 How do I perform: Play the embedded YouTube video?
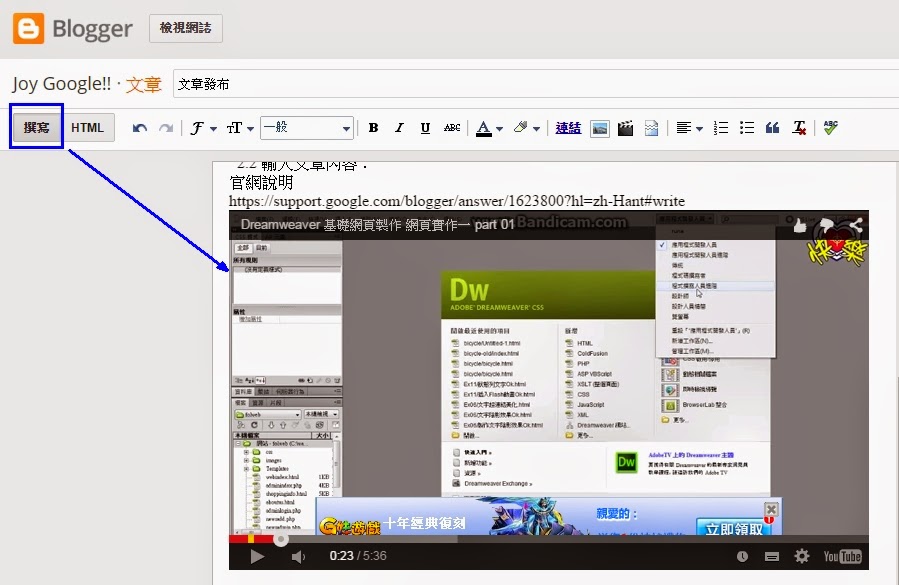pos(257,556)
